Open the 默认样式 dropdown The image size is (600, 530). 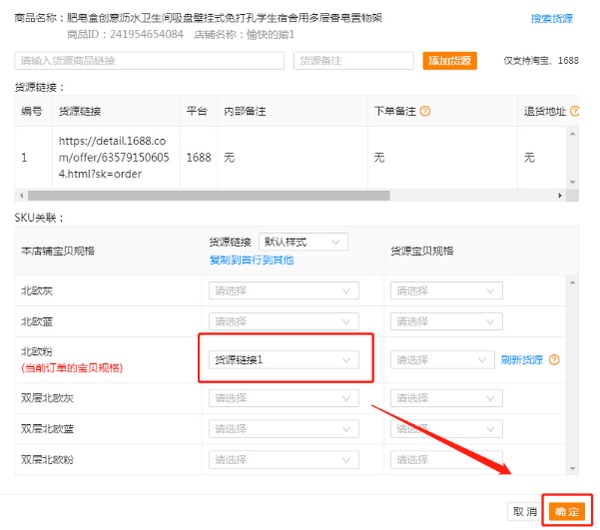pyautogui.click(x=303, y=241)
